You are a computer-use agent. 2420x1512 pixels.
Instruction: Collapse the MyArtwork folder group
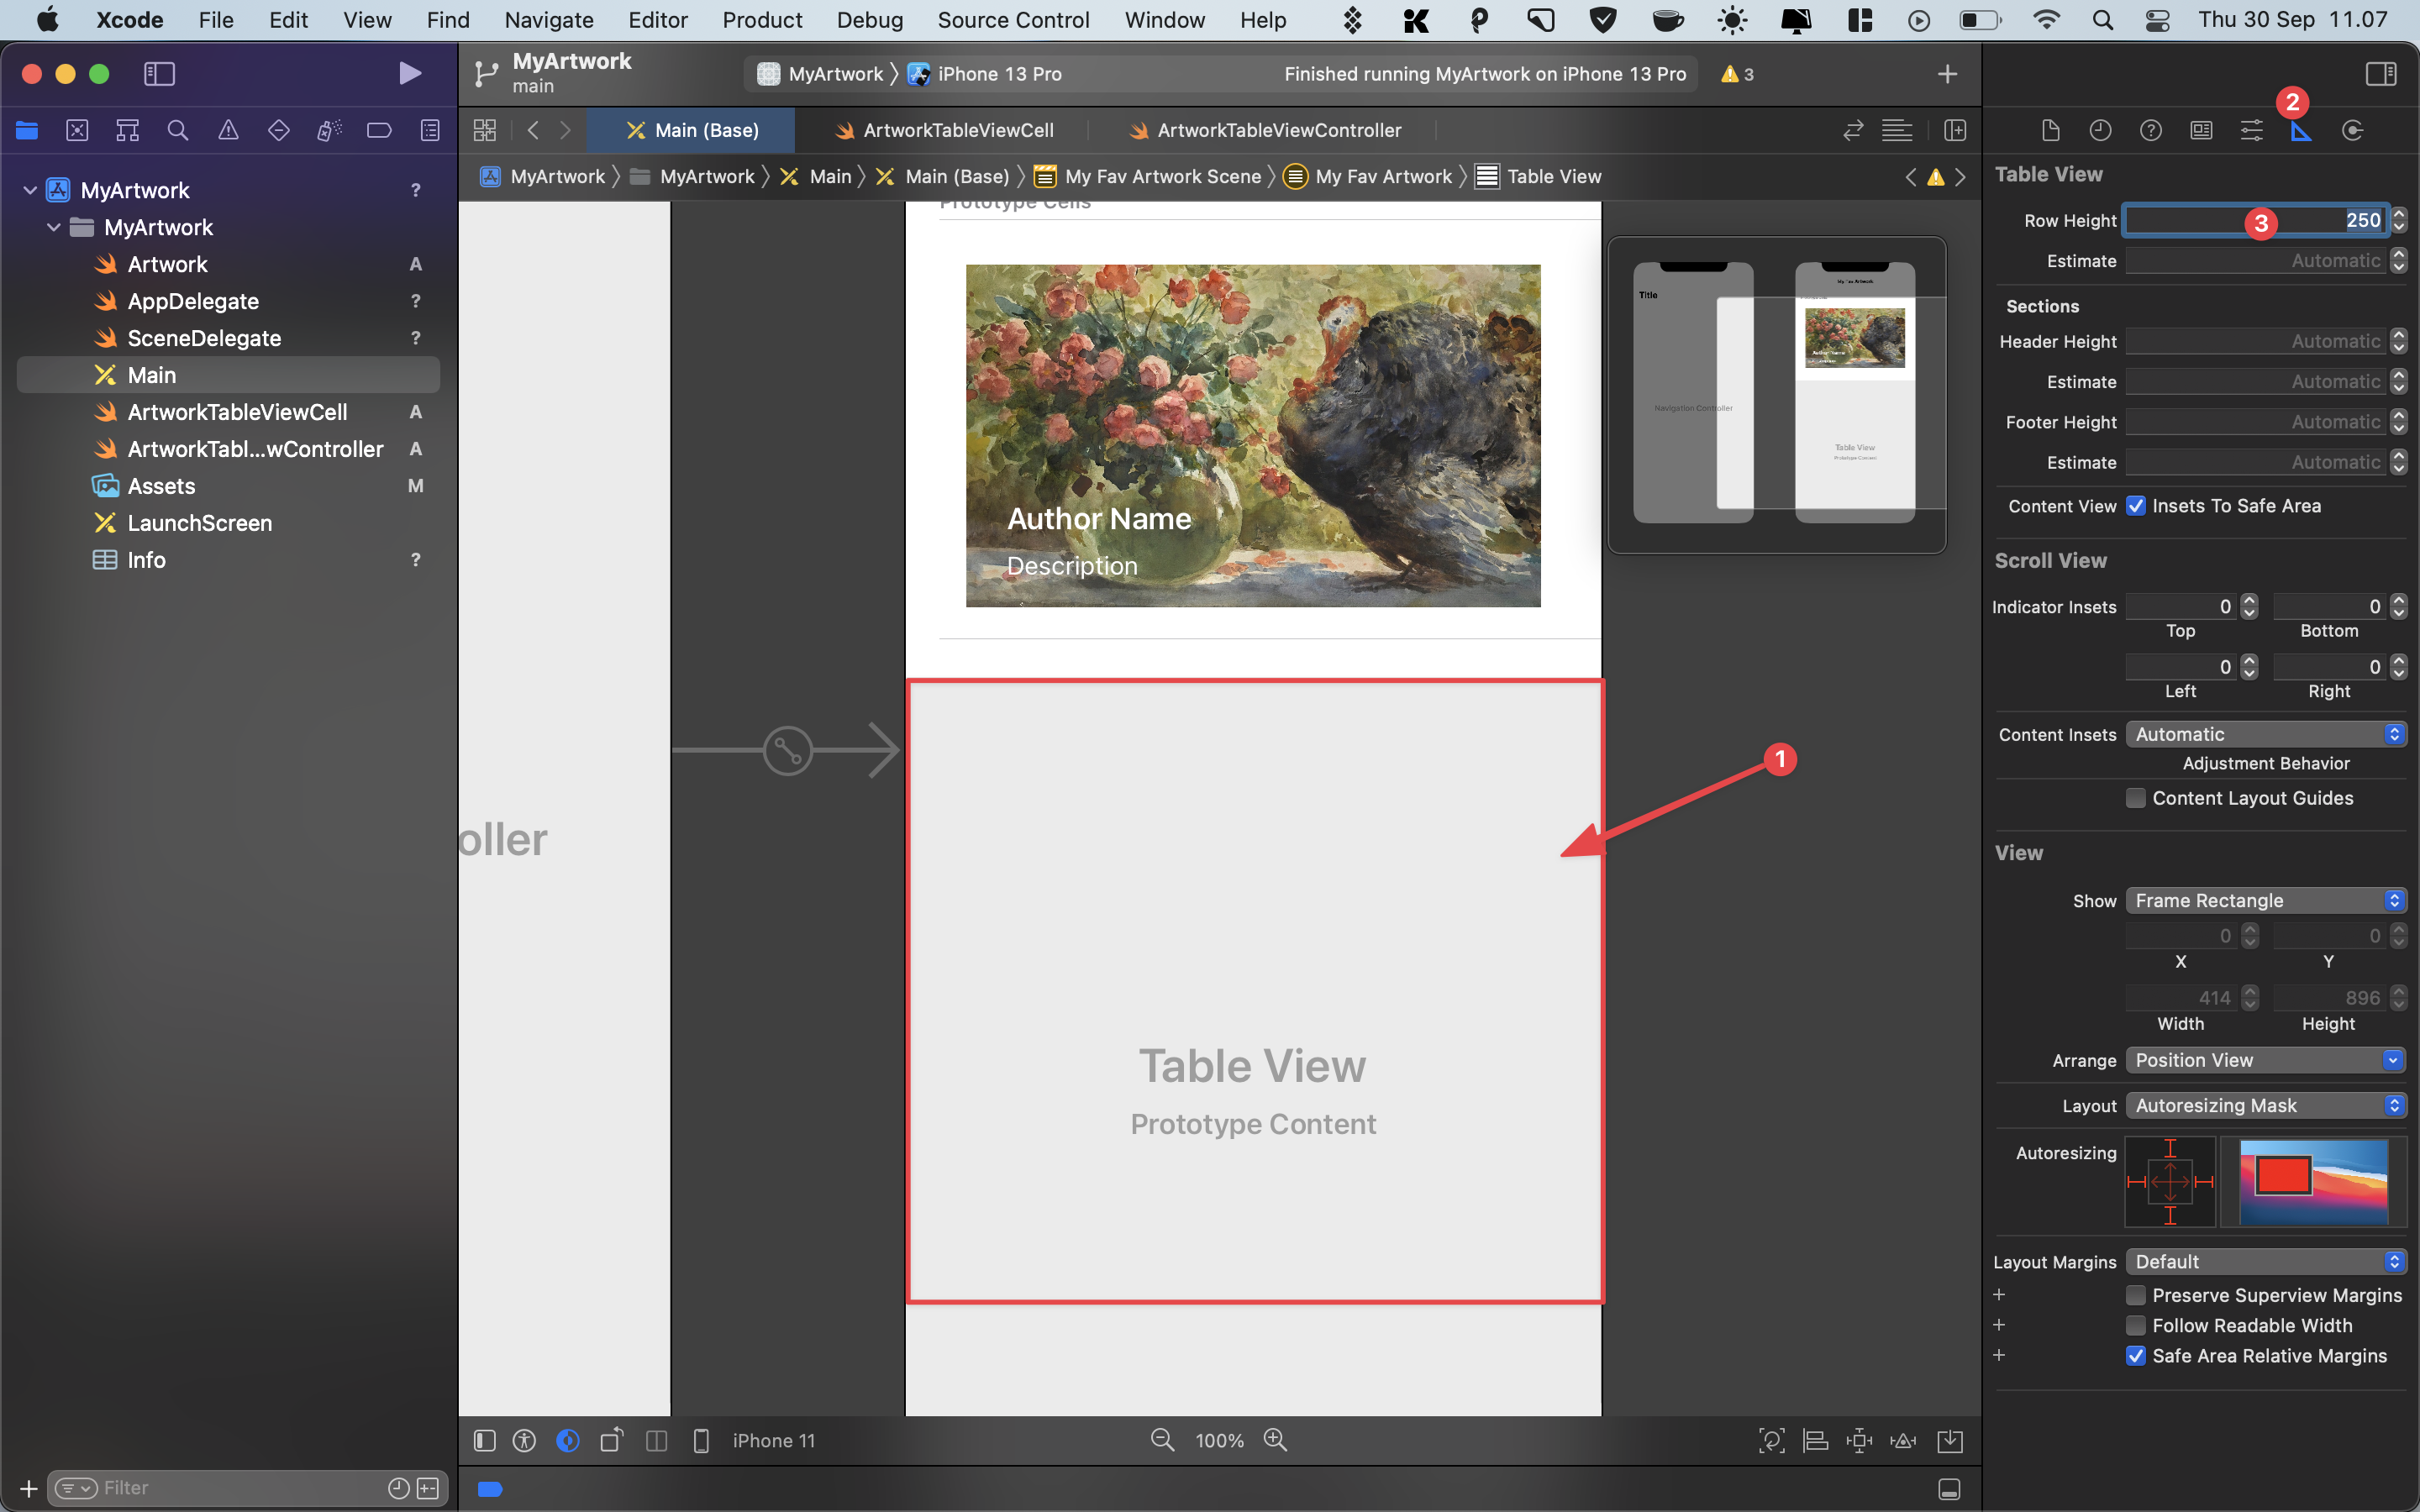click(54, 227)
